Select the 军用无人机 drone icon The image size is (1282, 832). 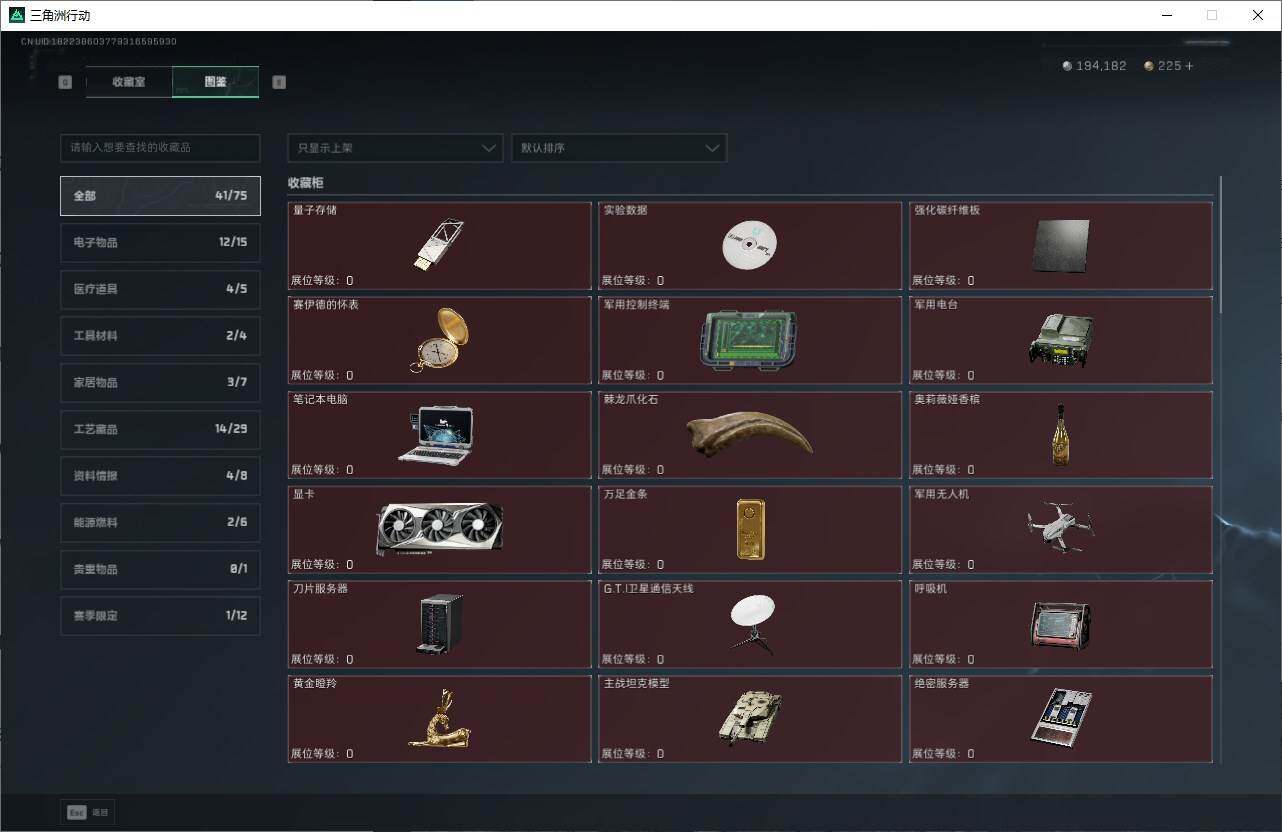[1060, 527]
